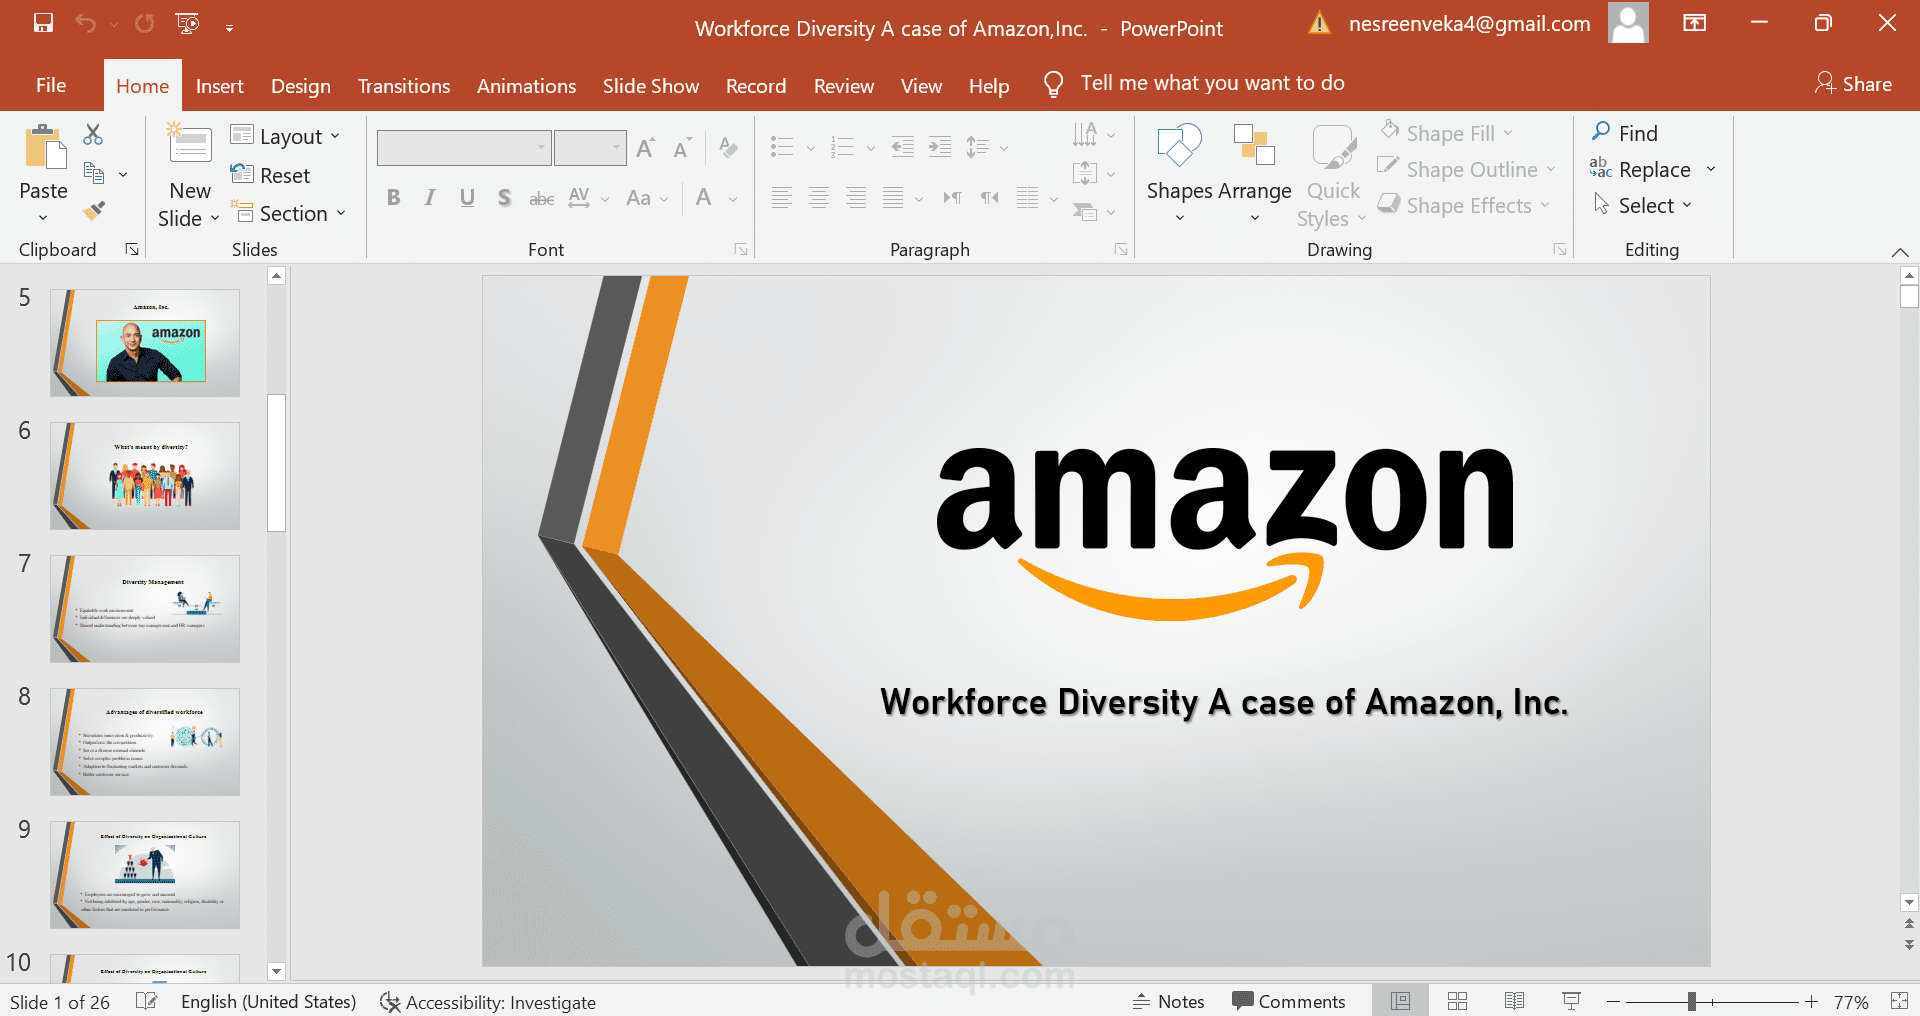Click the Find magnifier button

click(x=1624, y=133)
